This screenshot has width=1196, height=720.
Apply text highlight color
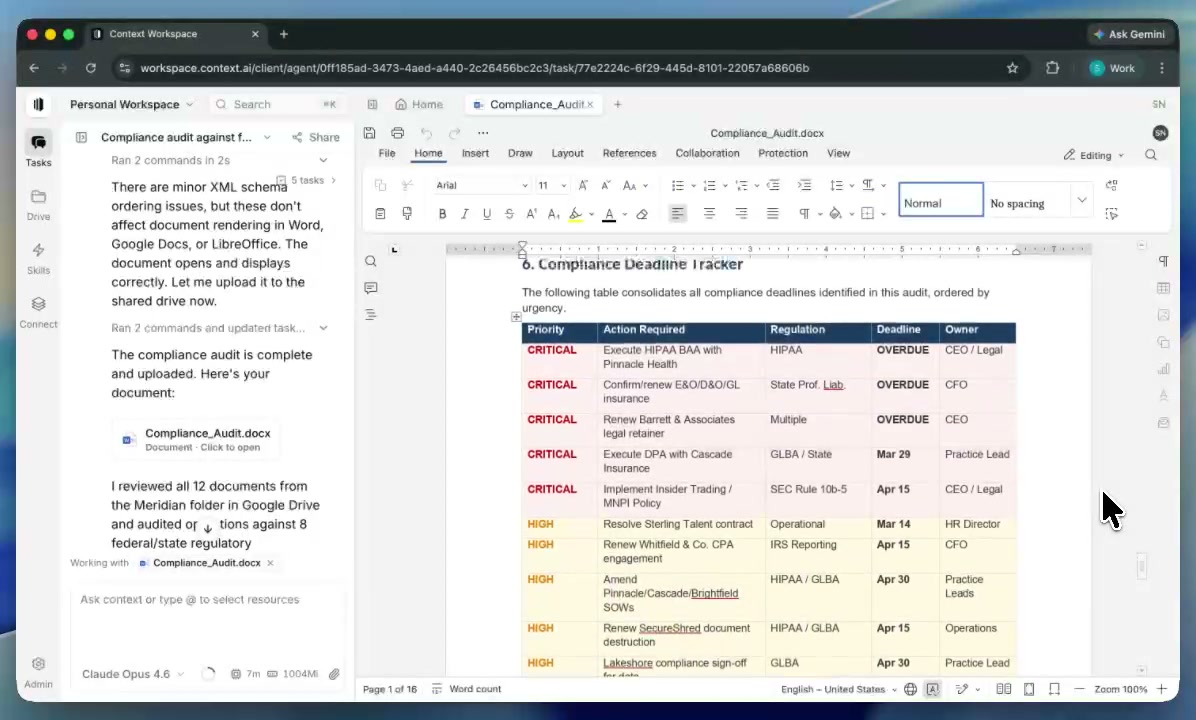pyautogui.click(x=576, y=214)
